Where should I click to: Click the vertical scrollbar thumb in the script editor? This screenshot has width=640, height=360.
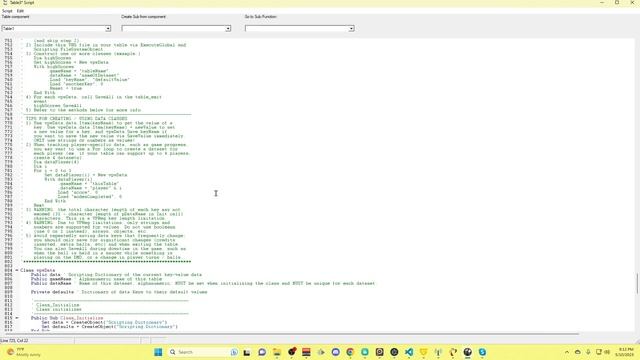[637, 283]
